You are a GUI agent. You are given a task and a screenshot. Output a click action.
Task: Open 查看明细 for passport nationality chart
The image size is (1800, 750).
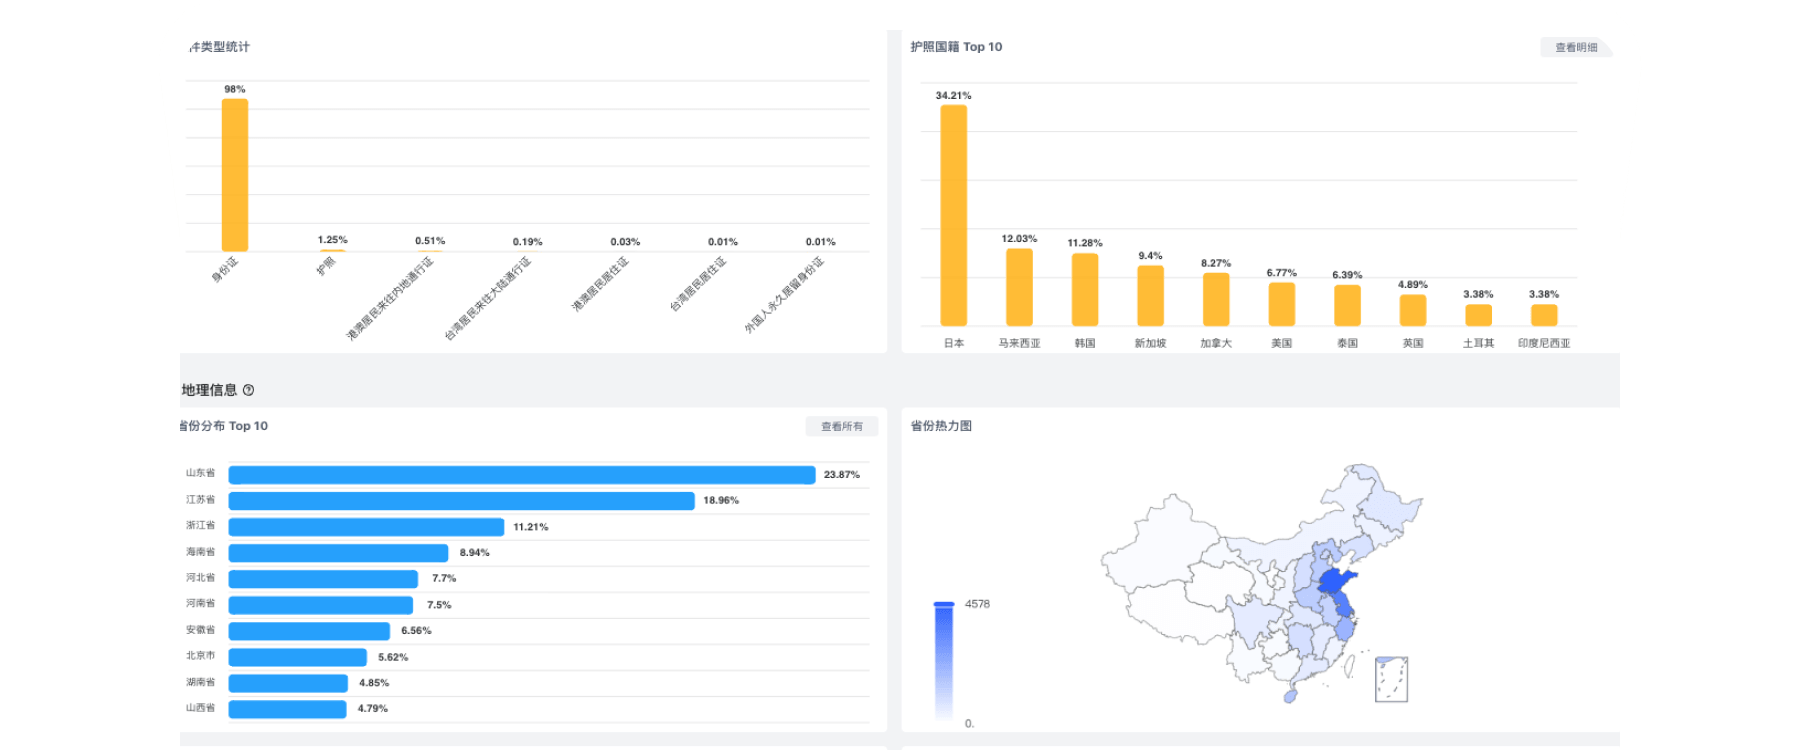(x=1576, y=47)
